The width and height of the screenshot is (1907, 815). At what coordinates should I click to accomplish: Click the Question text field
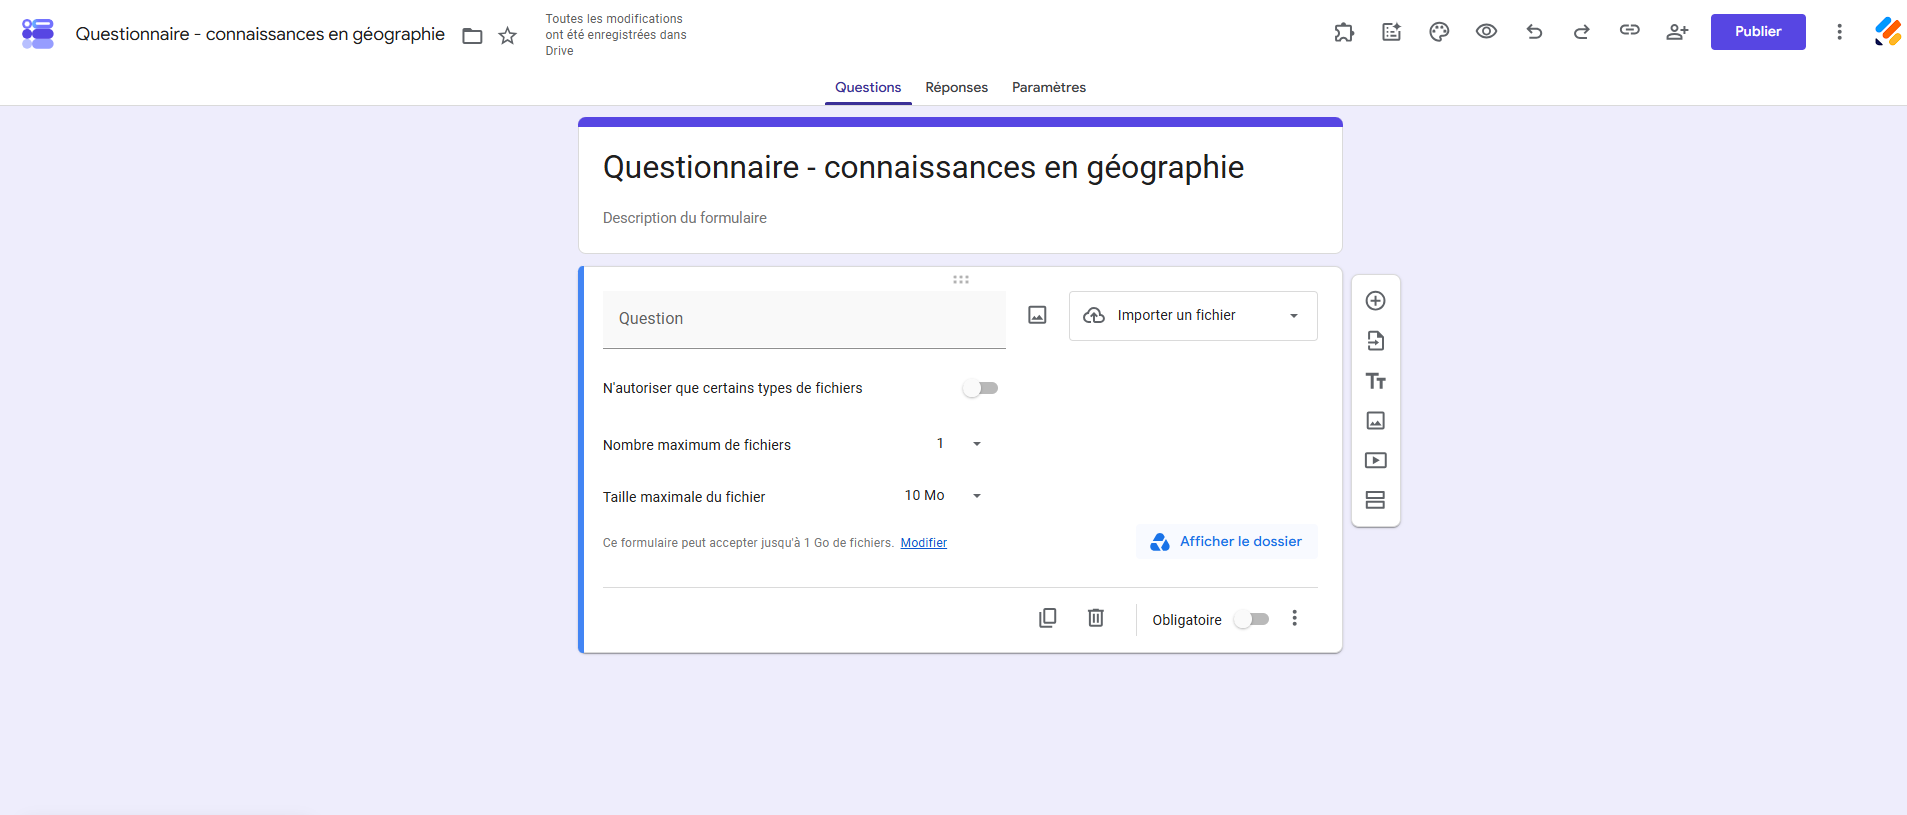pos(804,320)
